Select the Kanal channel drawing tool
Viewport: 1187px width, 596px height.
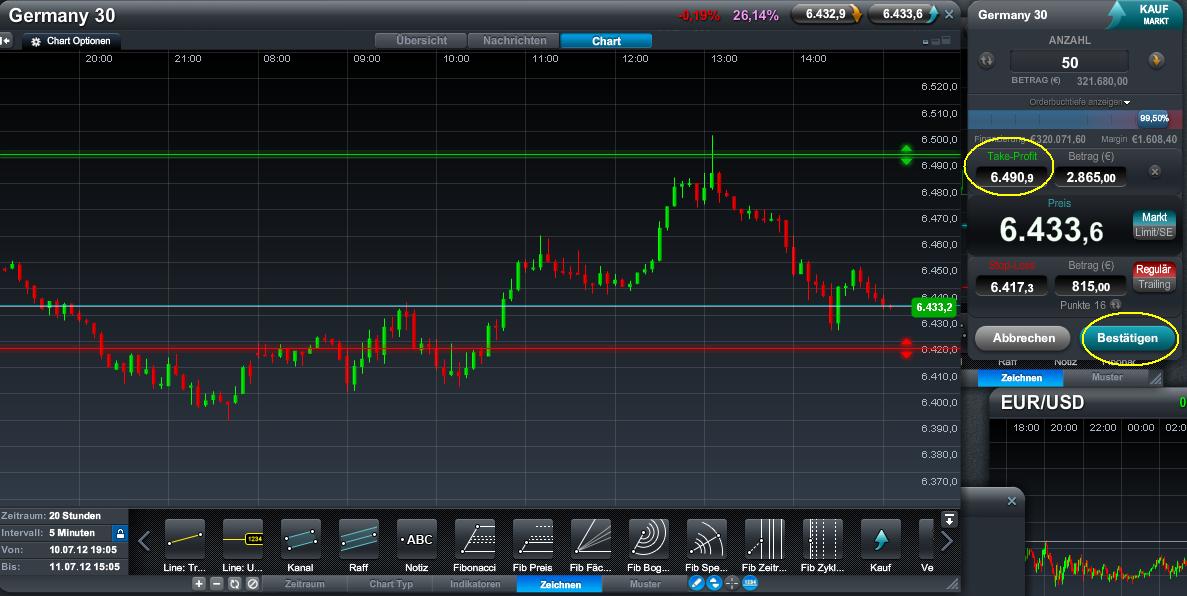tap(301, 538)
